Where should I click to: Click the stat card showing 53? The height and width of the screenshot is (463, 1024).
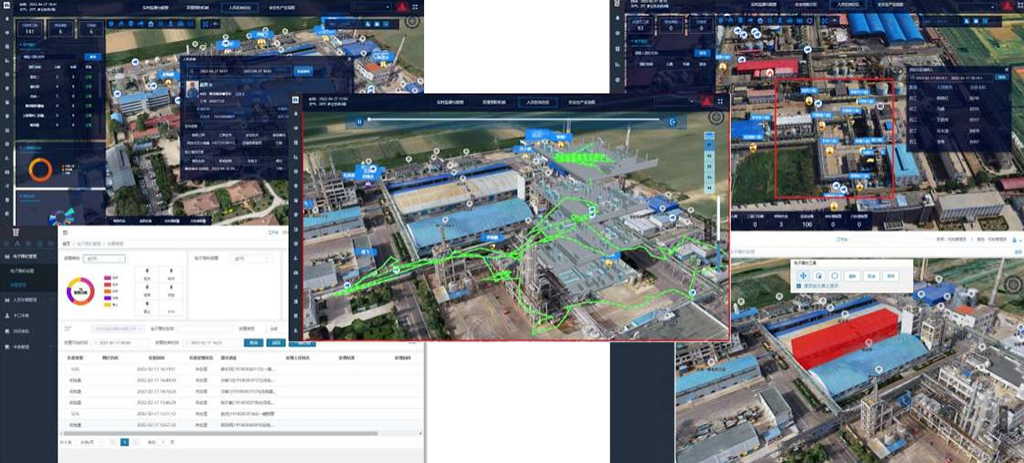(x=641, y=25)
